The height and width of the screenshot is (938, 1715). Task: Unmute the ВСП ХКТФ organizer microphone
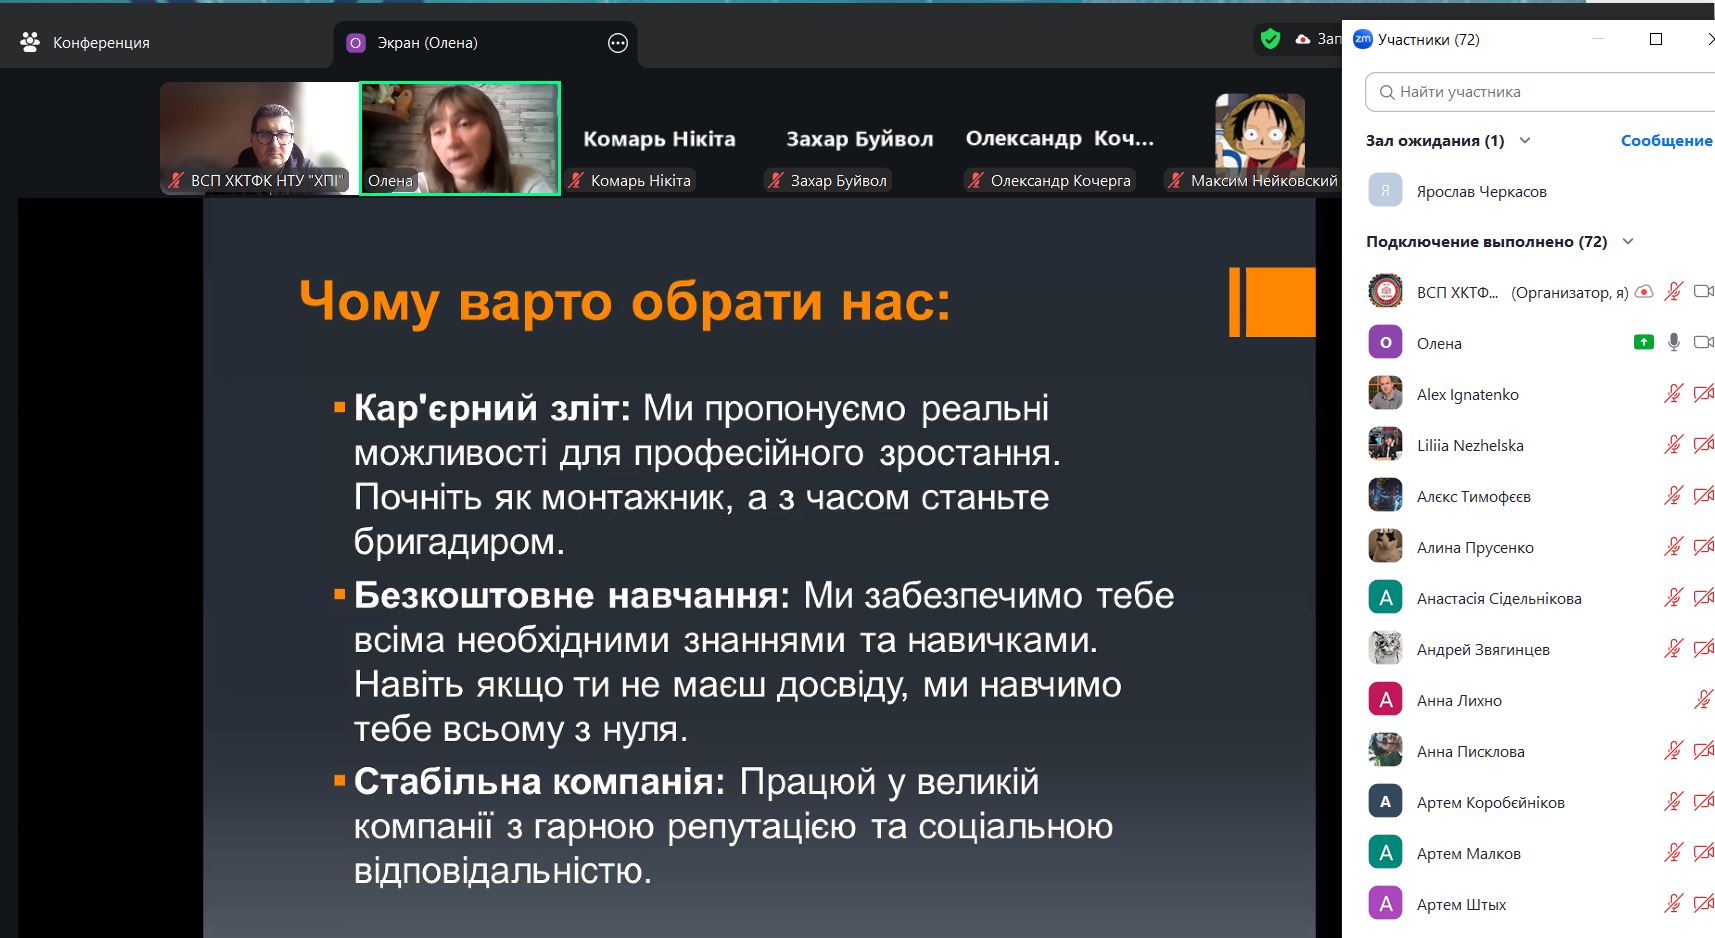(1674, 292)
